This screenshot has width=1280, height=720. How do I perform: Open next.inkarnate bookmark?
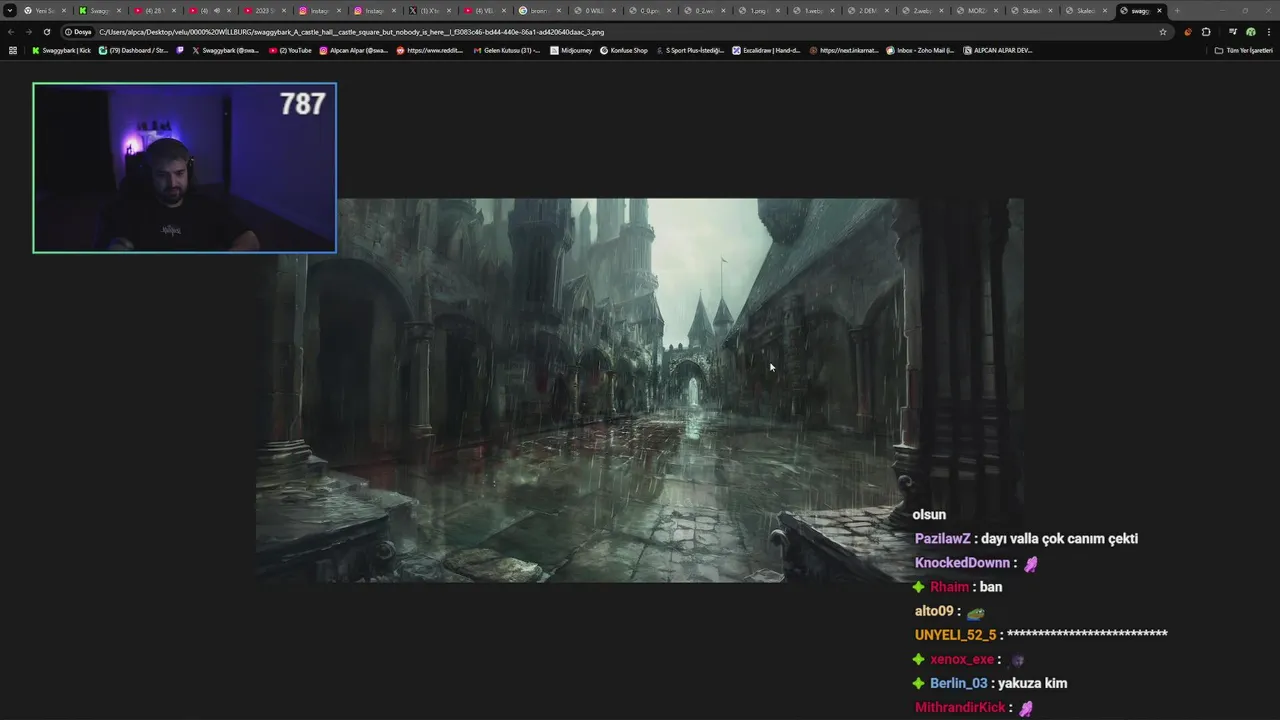coord(843,50)
